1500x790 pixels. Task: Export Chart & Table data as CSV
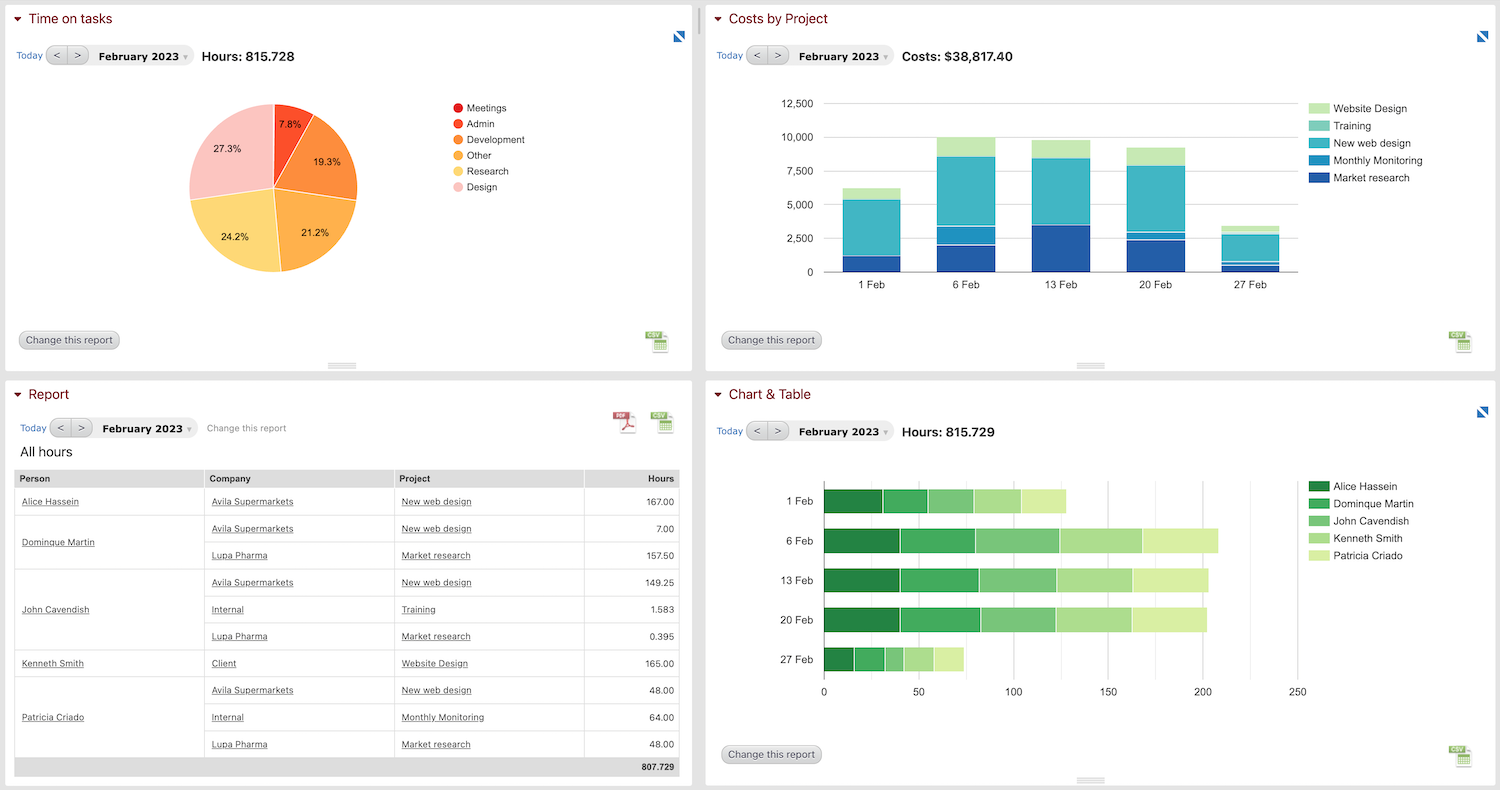tap(1460, 756)
